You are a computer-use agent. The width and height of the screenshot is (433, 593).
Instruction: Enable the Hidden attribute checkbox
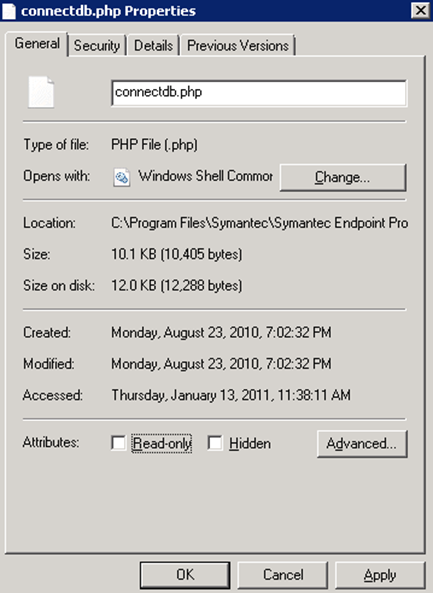(215, 443)
